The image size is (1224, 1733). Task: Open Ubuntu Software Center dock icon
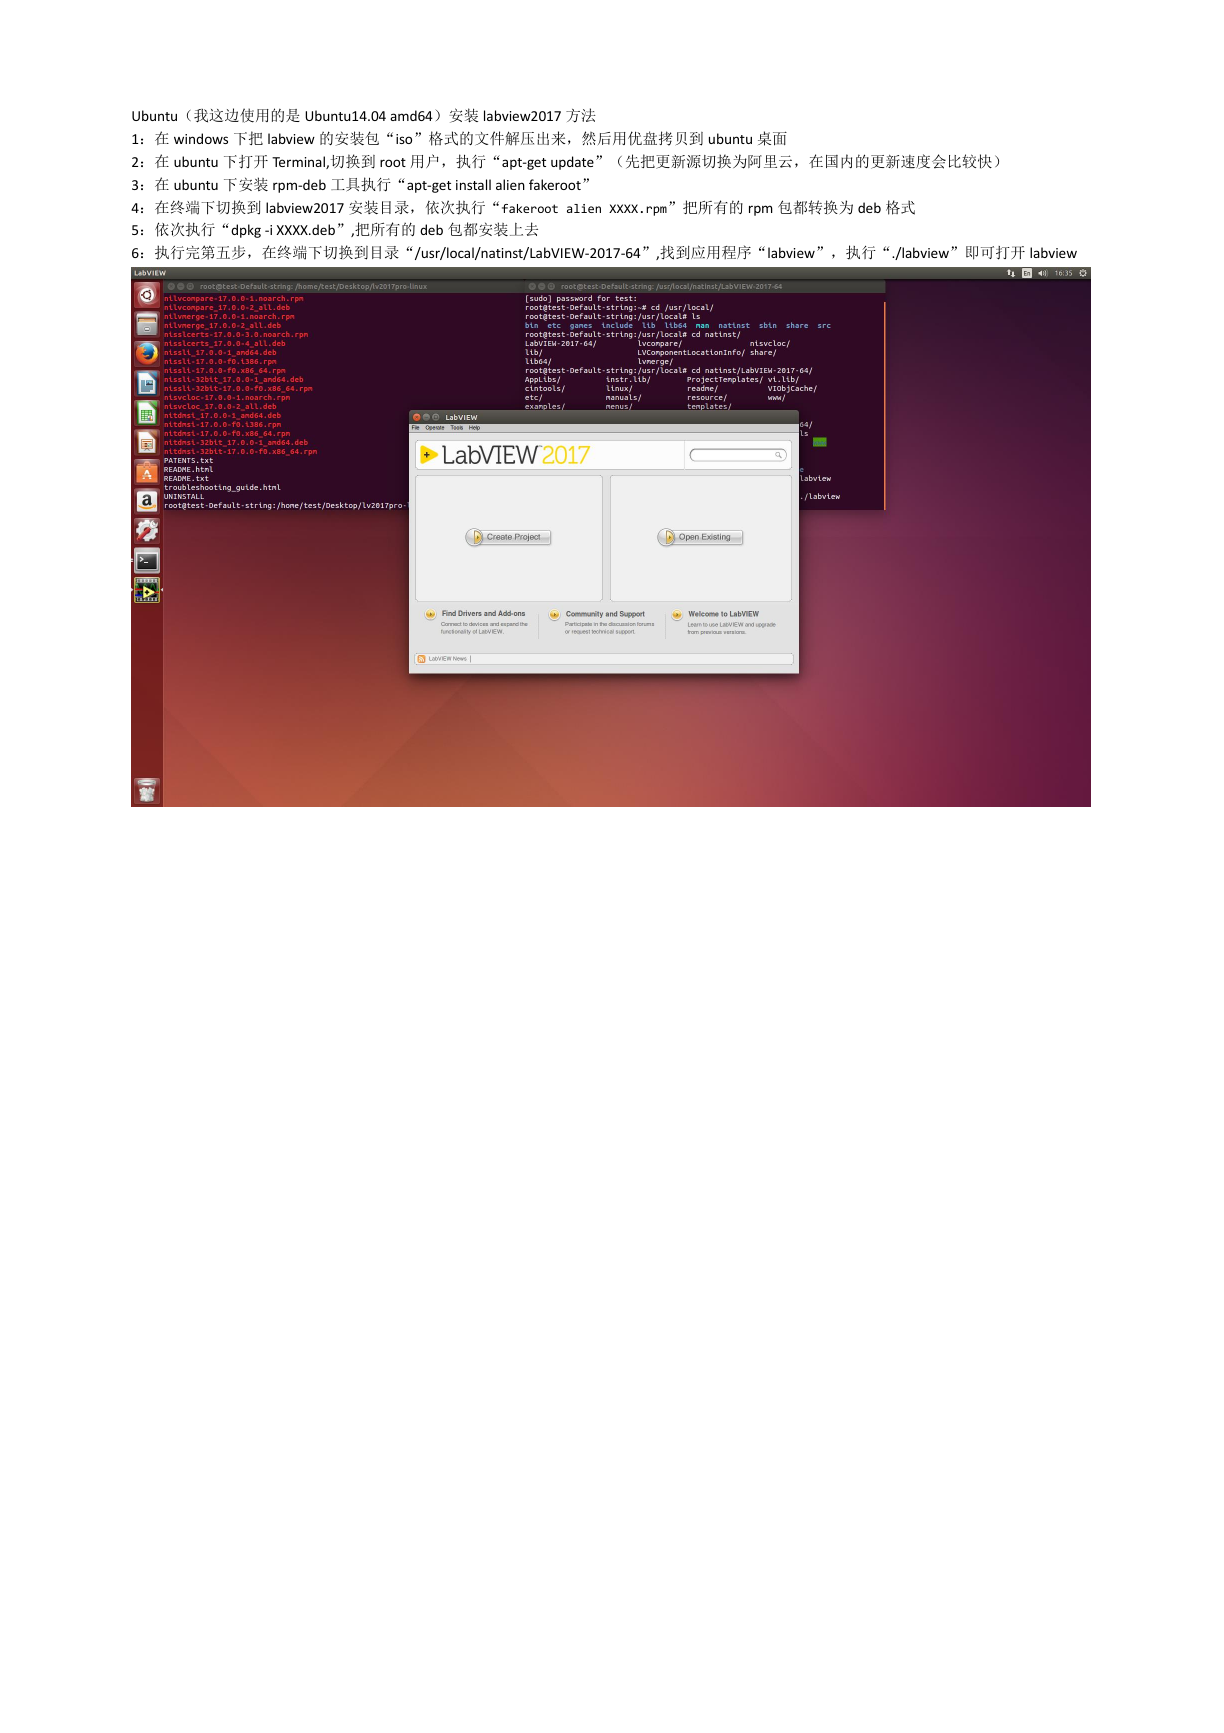[x=147, y=471]
